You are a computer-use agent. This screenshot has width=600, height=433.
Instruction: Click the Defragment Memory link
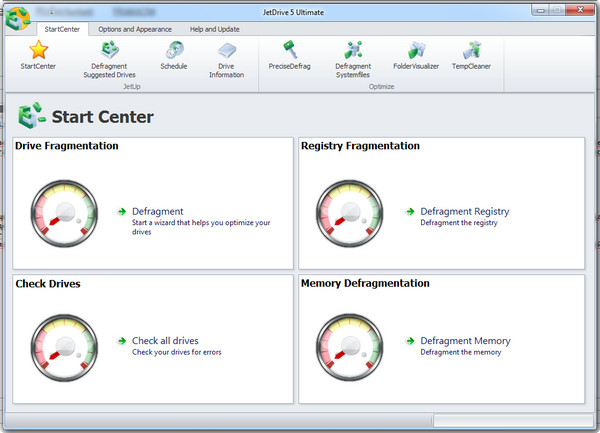tap(464, 341)
